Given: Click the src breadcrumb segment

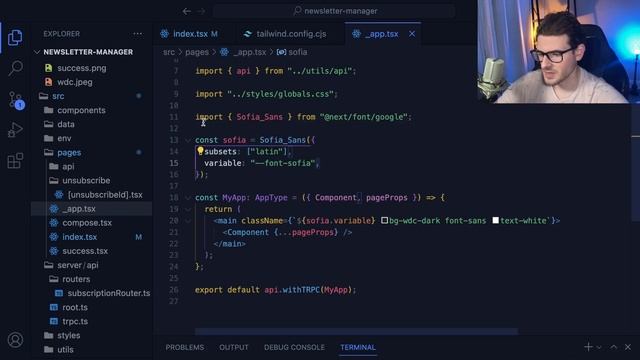Looking at the screenshot, I should click(169, 52).
